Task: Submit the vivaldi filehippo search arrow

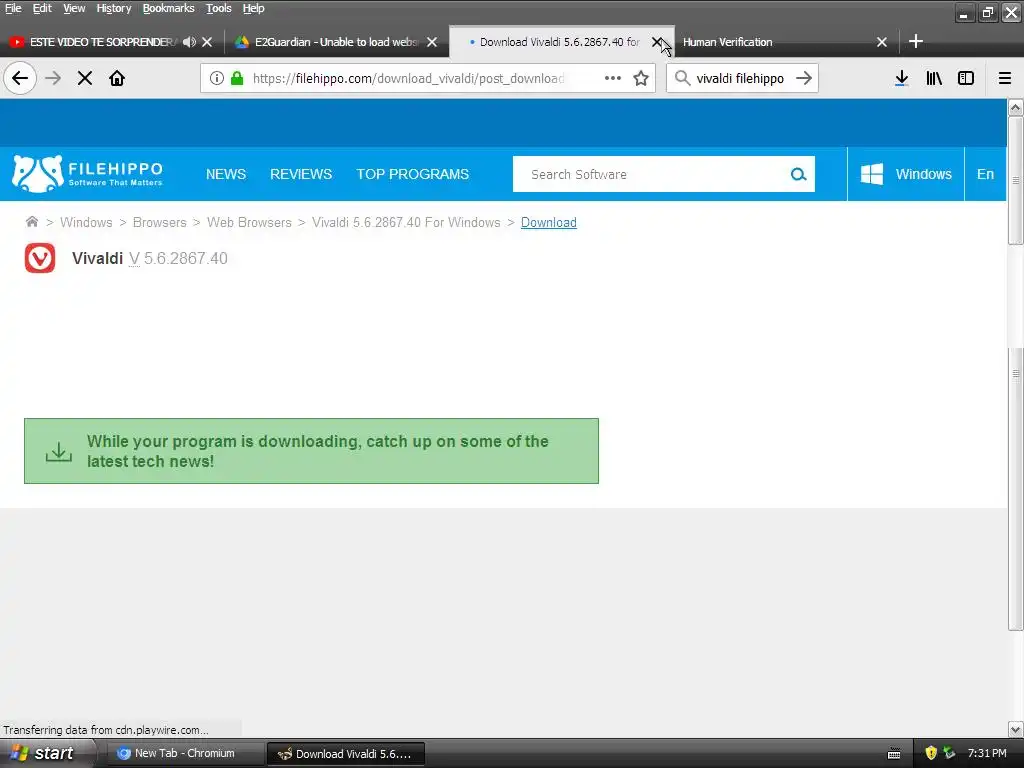Action: [804, 78]
